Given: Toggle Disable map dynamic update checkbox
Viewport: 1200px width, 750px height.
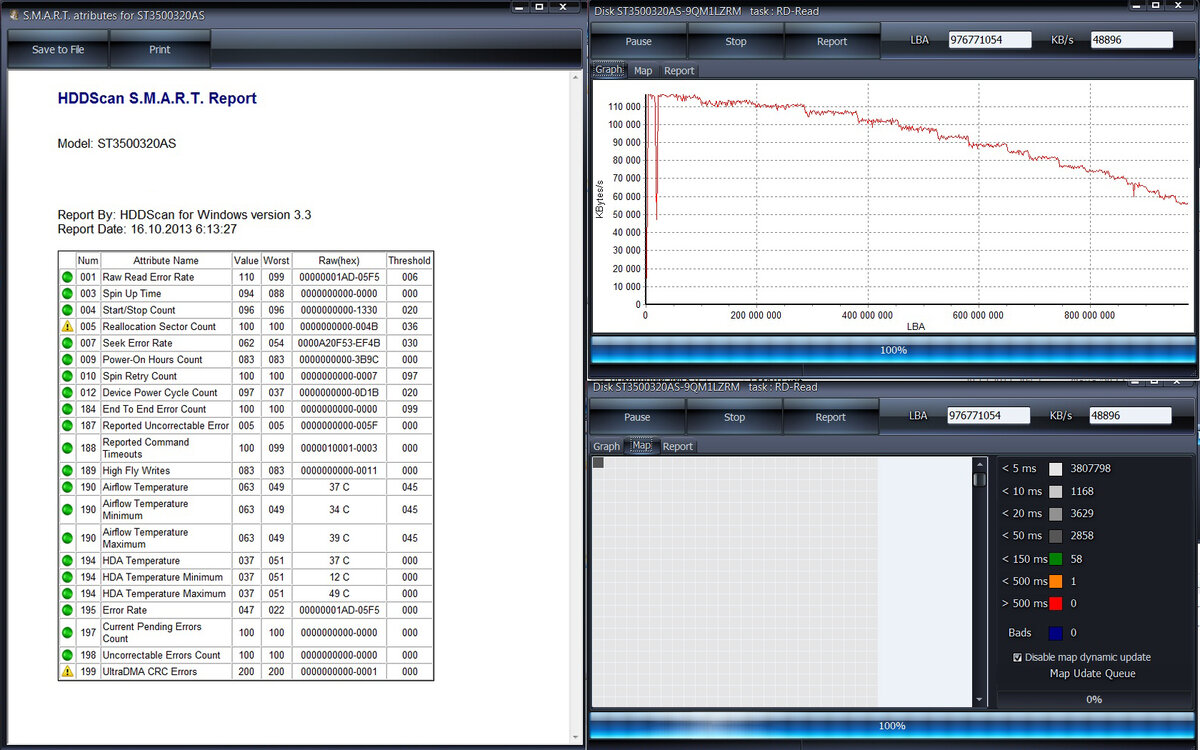Looking at the screenshot, I should 1017,657.
